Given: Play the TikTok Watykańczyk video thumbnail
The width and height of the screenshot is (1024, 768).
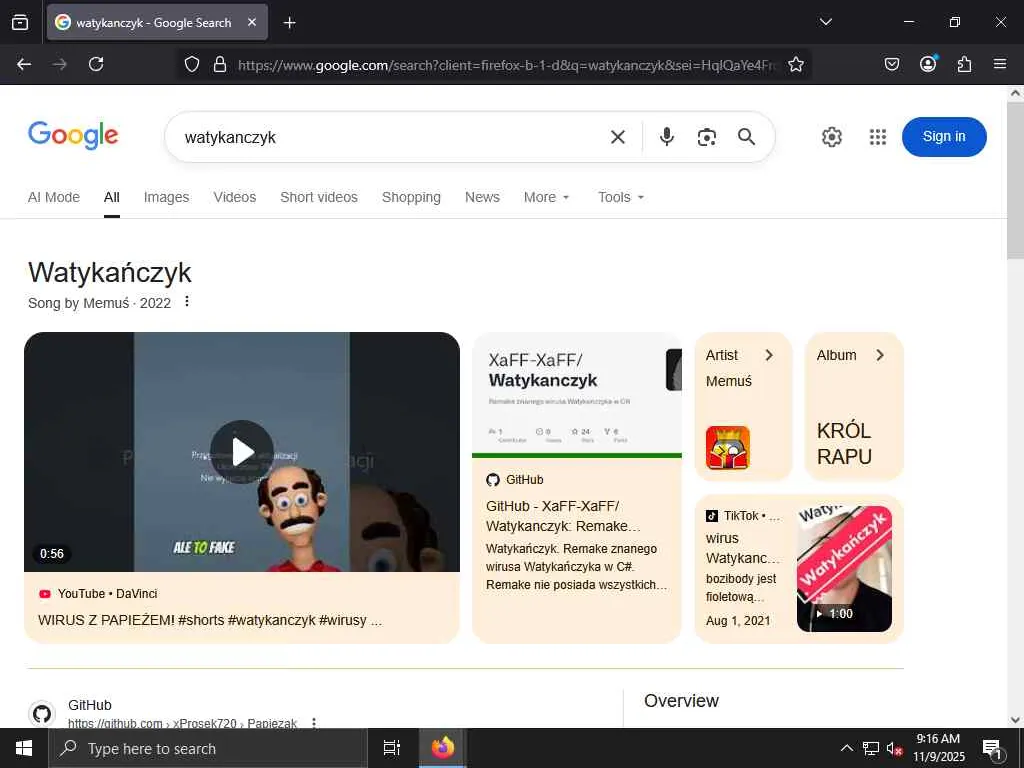Looking at the screenshot, I should click(x=844, y=569).
